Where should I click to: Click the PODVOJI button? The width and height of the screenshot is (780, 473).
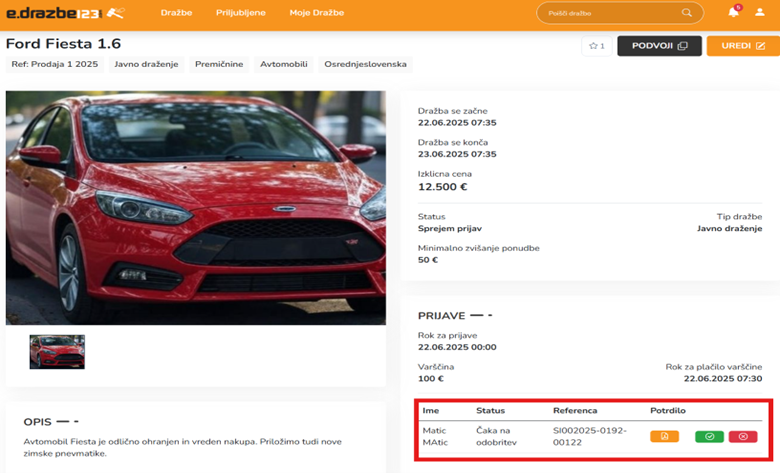[x=658, y=46]
